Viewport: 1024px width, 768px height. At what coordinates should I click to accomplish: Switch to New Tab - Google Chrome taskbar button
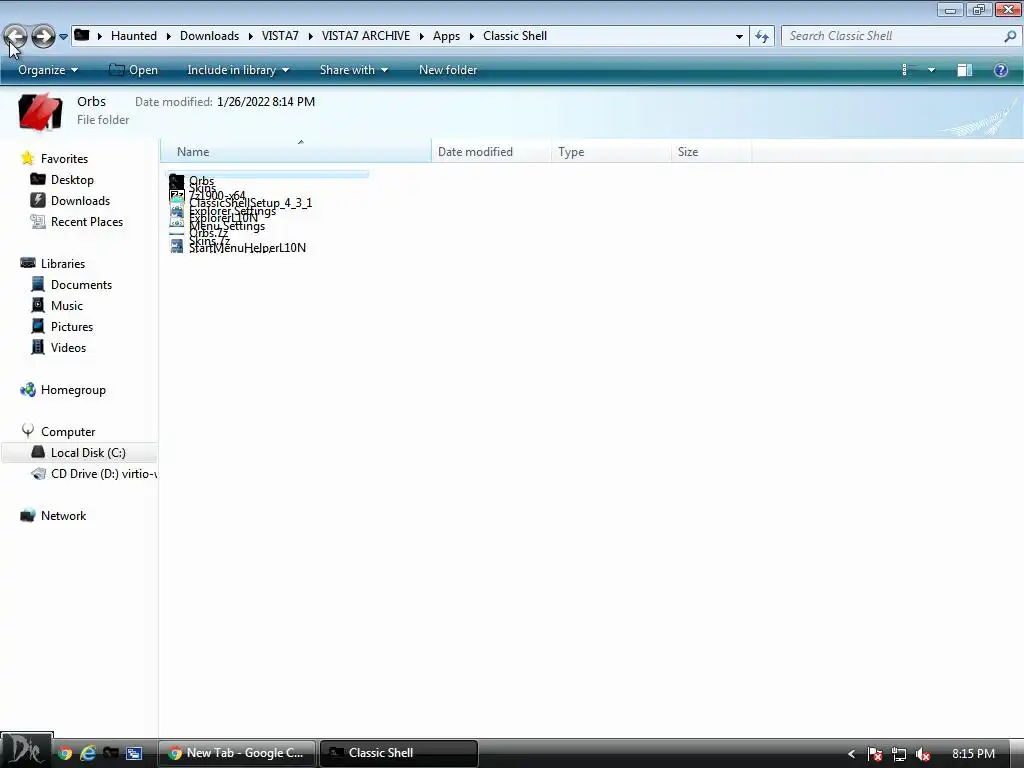tap(238, 753)
